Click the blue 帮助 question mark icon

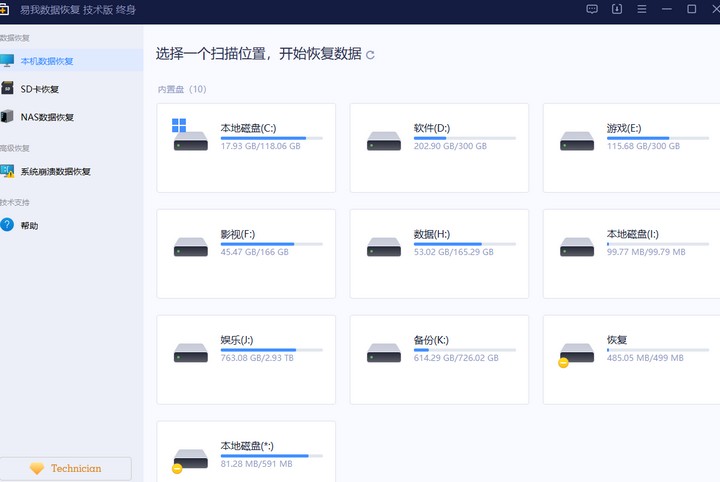tap(8, 225)
